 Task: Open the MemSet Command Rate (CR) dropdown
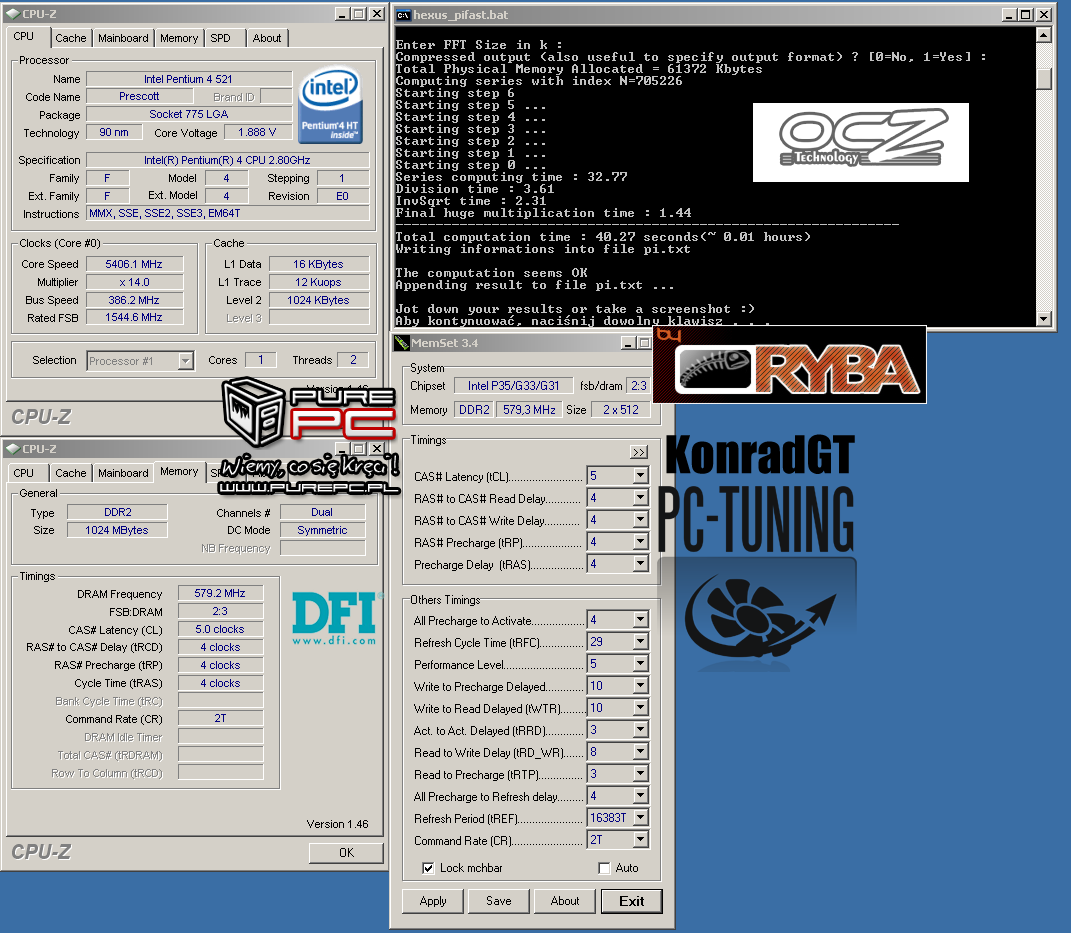640,839
